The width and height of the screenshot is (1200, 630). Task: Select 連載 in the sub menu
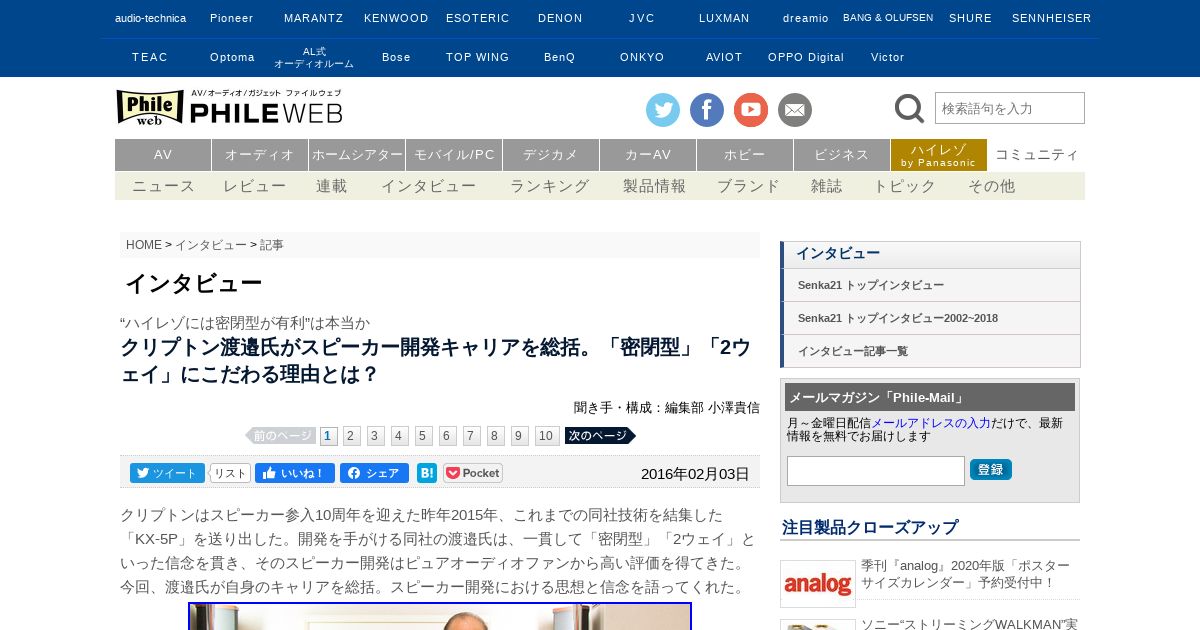(x=332, y=186)
